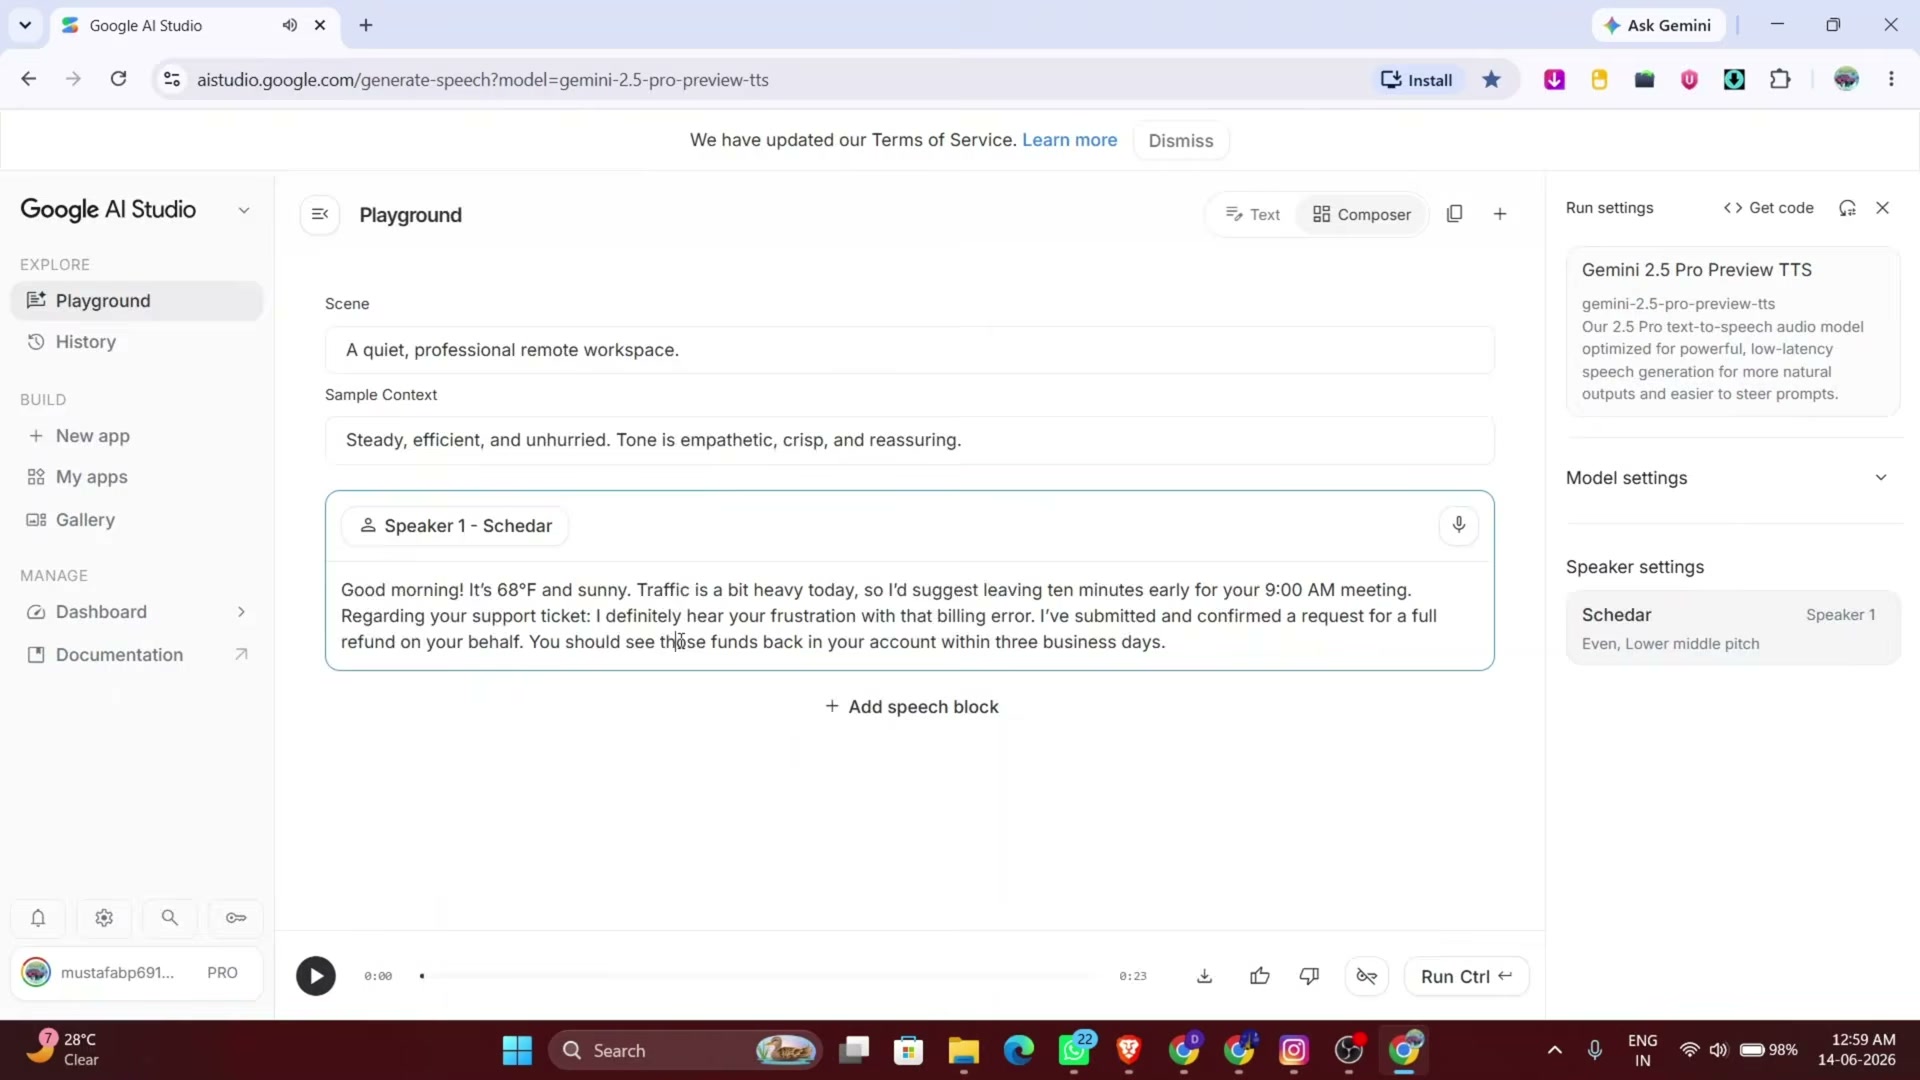1920x1080 pixels.
Task: Select the Gemini 2.5 Pro Preview TTS model card
Action: point(1733,331)
